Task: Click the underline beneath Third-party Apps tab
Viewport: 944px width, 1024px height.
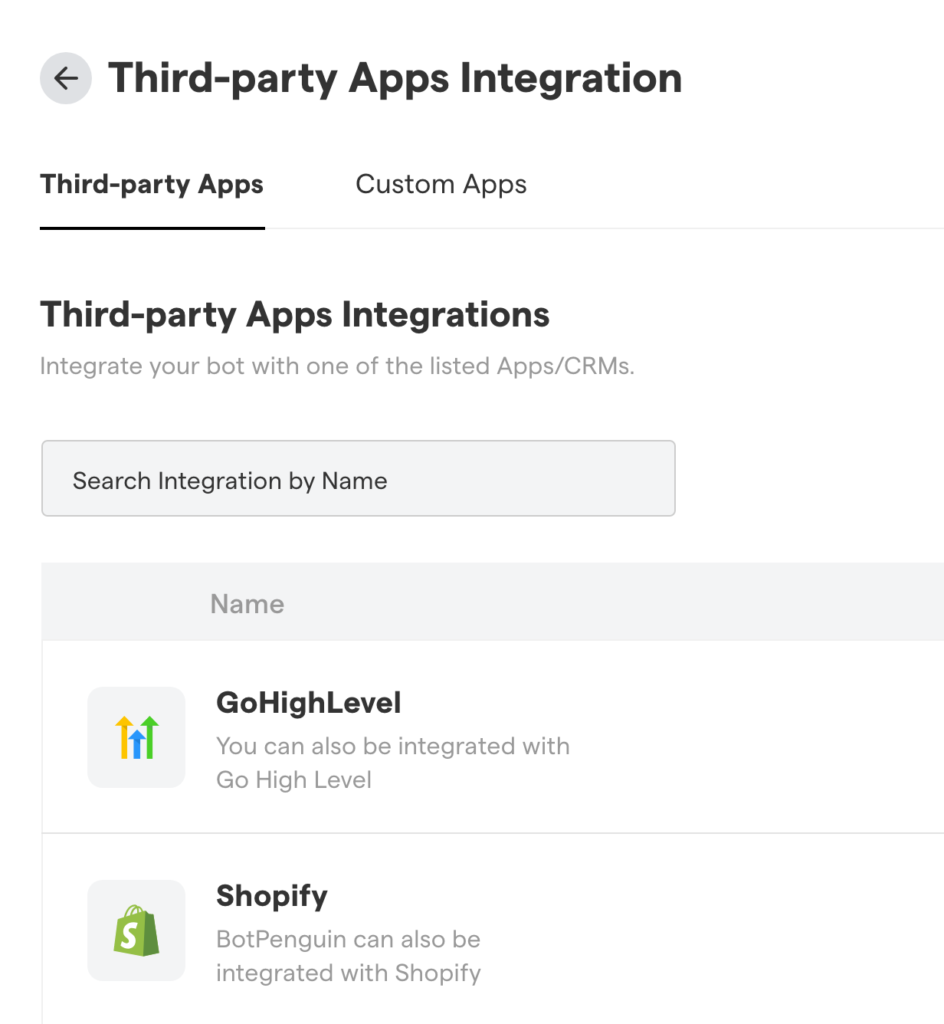Action: pyautogui.click(x=152, y=227)
